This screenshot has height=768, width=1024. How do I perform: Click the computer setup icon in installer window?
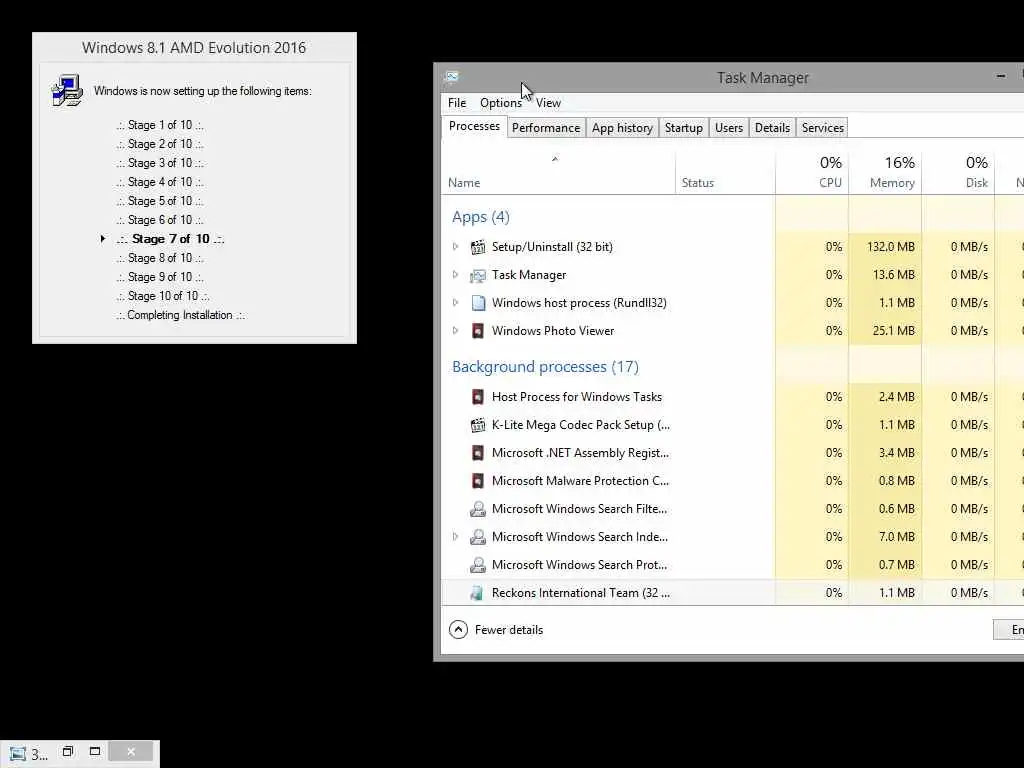pos(67,90)
